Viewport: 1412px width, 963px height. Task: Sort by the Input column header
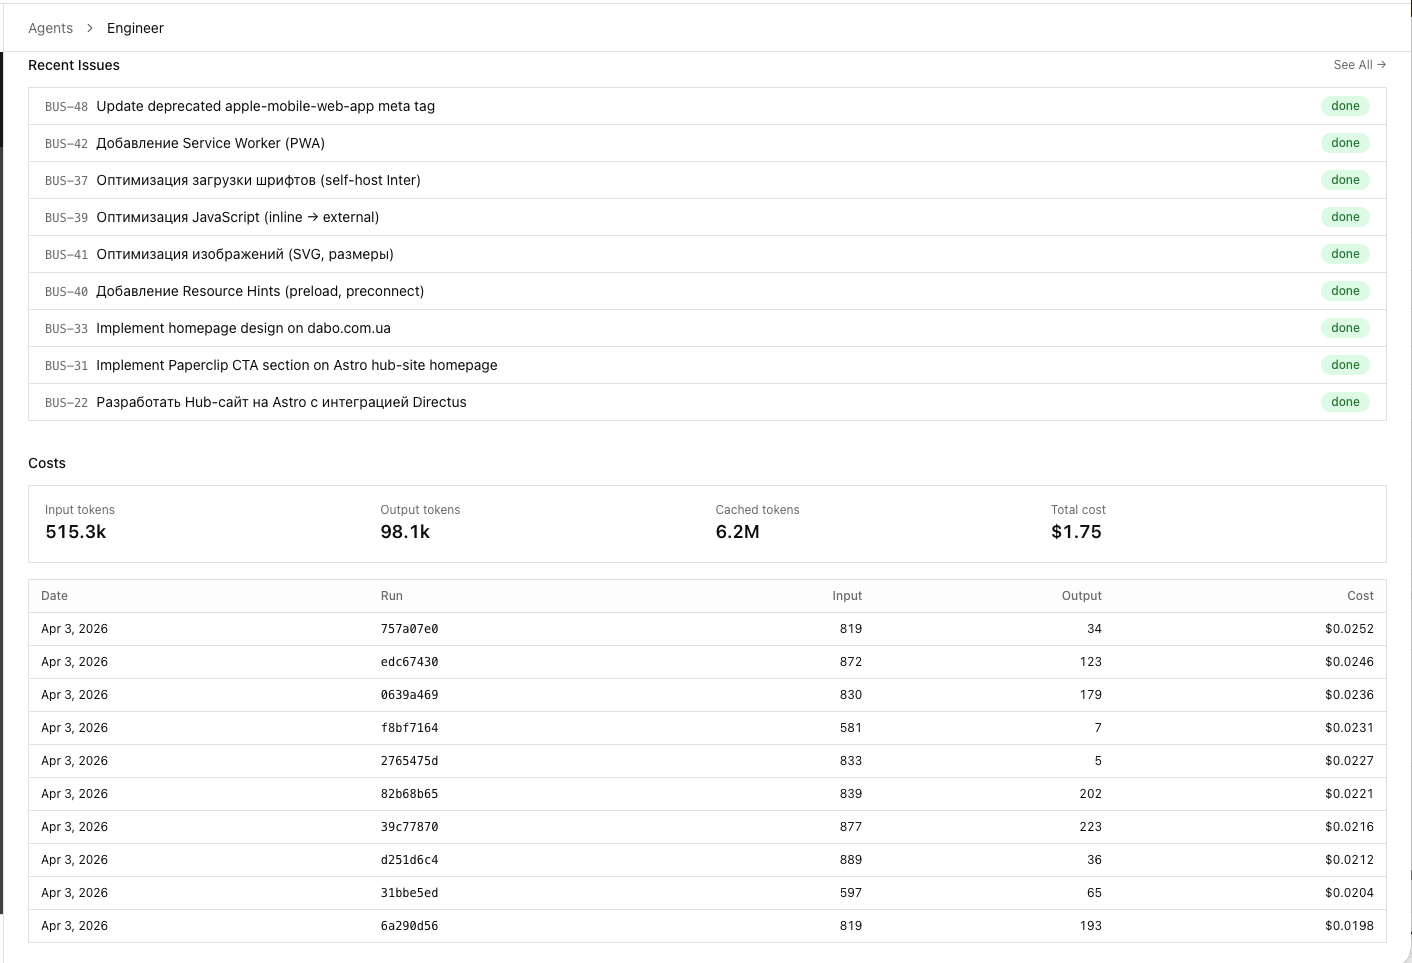847,595
